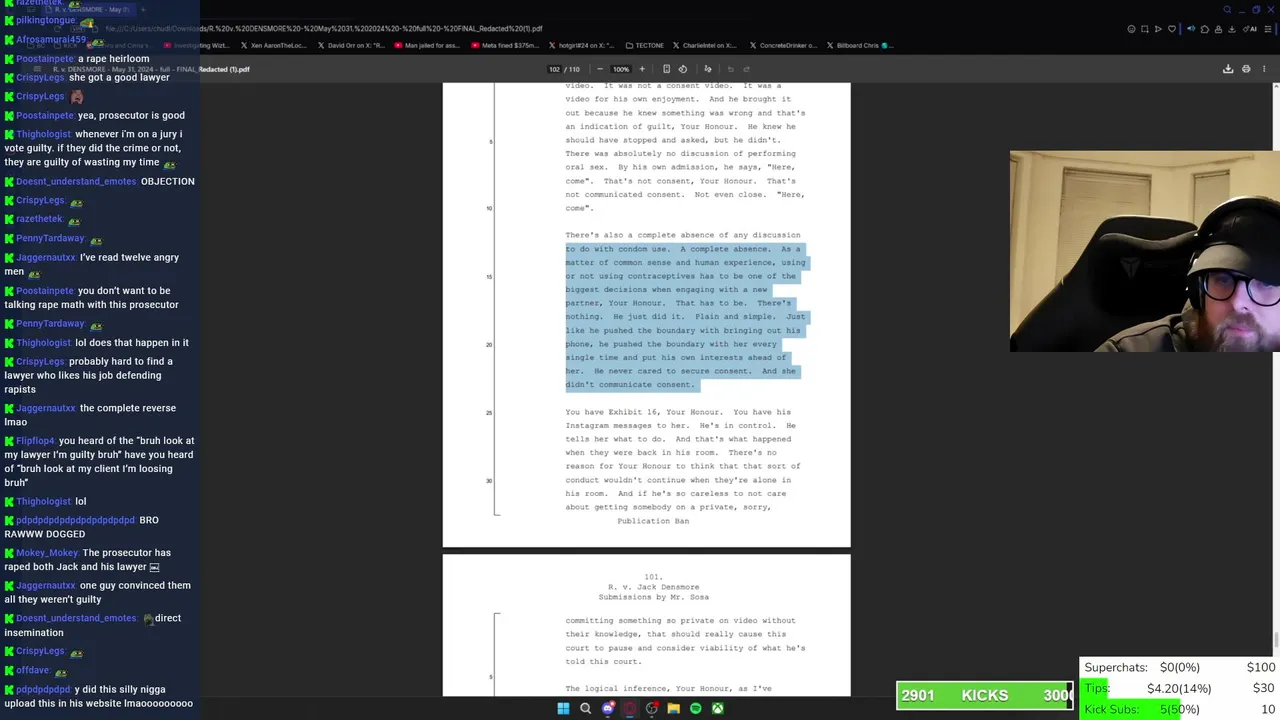Viewport: 1280px width, 720px height.
Task: Click chat username offdave
Action: (x=33, y=670)
